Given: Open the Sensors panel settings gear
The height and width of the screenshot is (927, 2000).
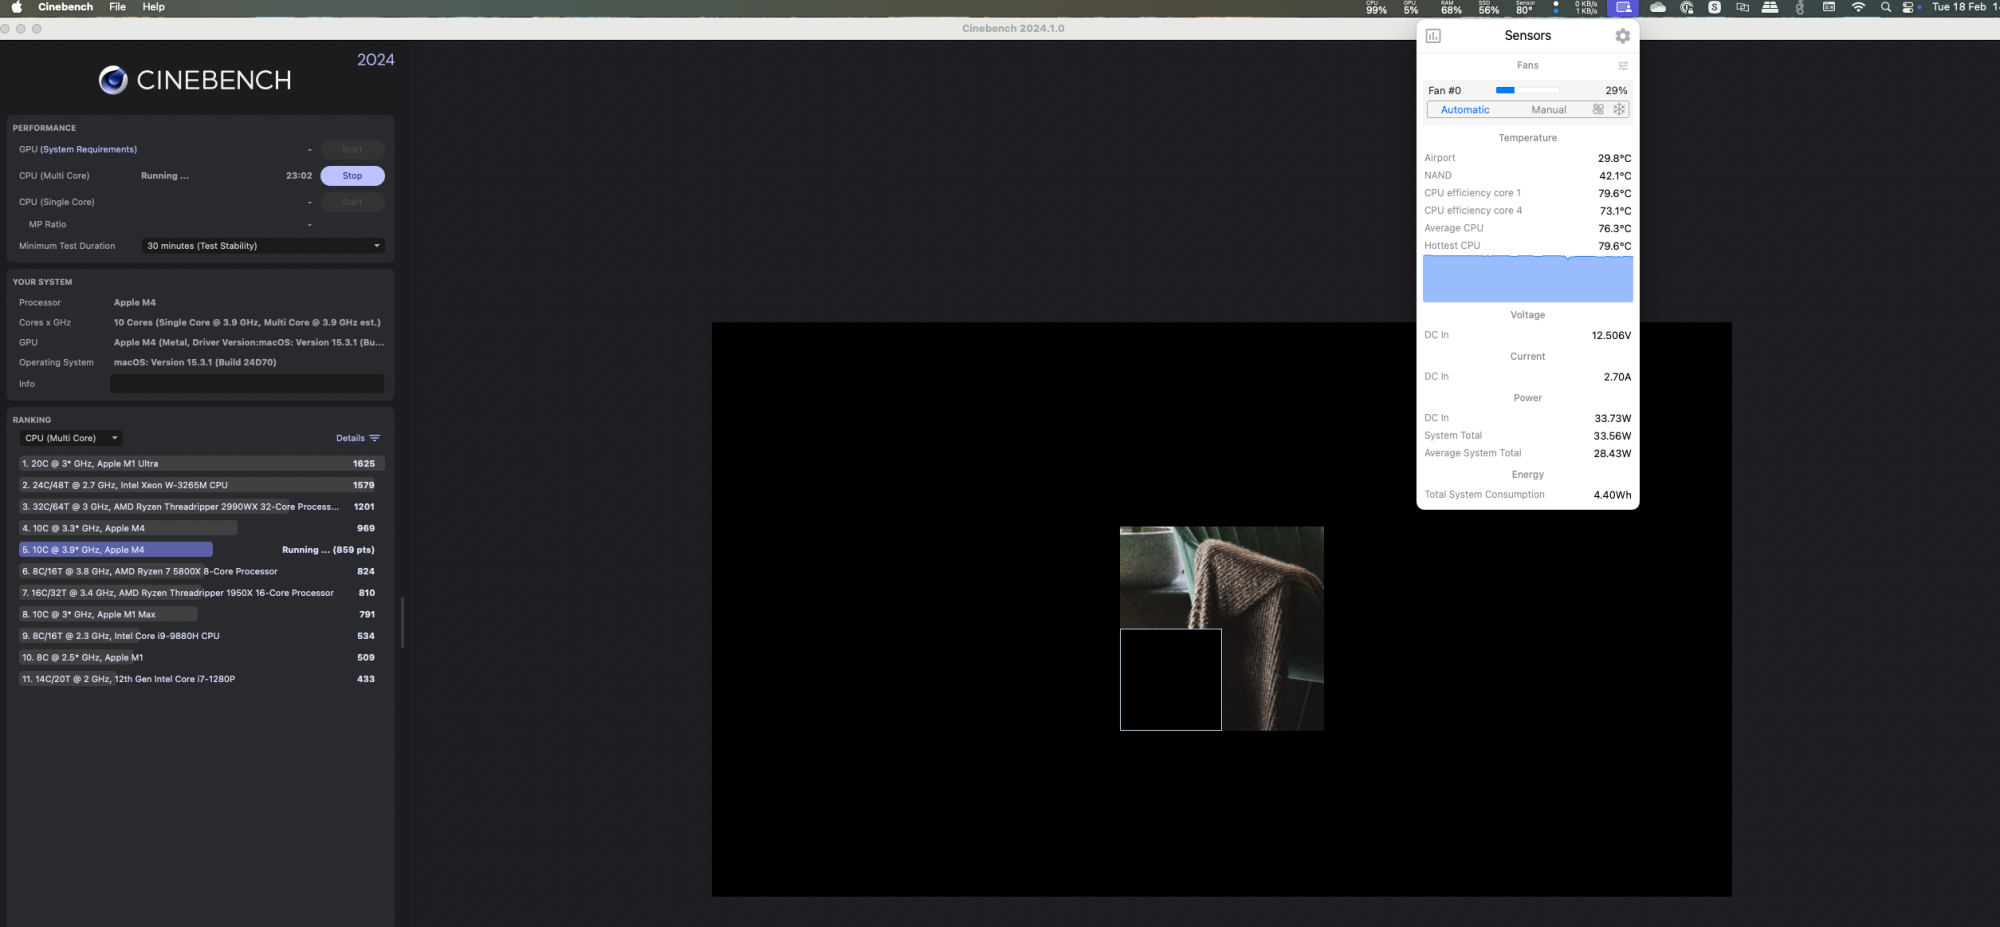Looking at the screenshot, I should 1622,36.
